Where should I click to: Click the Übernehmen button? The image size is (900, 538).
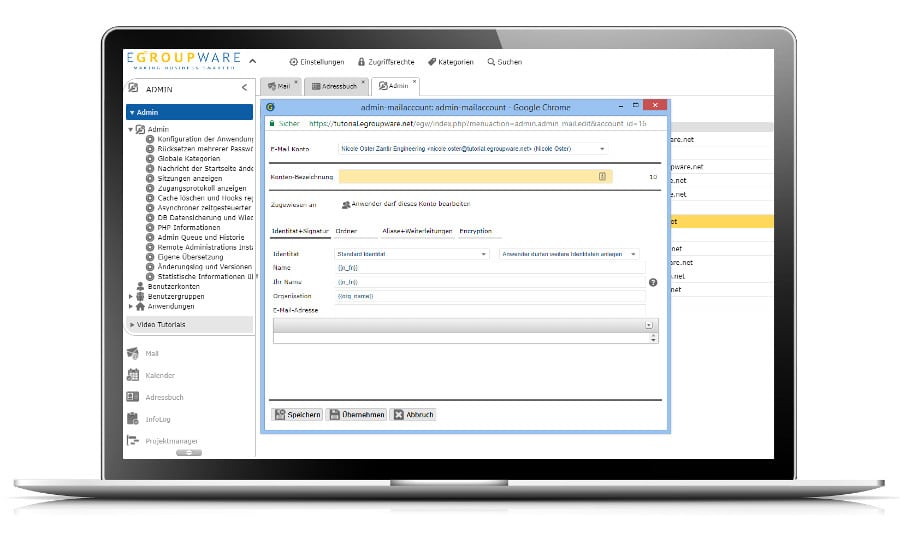[357, 415]
